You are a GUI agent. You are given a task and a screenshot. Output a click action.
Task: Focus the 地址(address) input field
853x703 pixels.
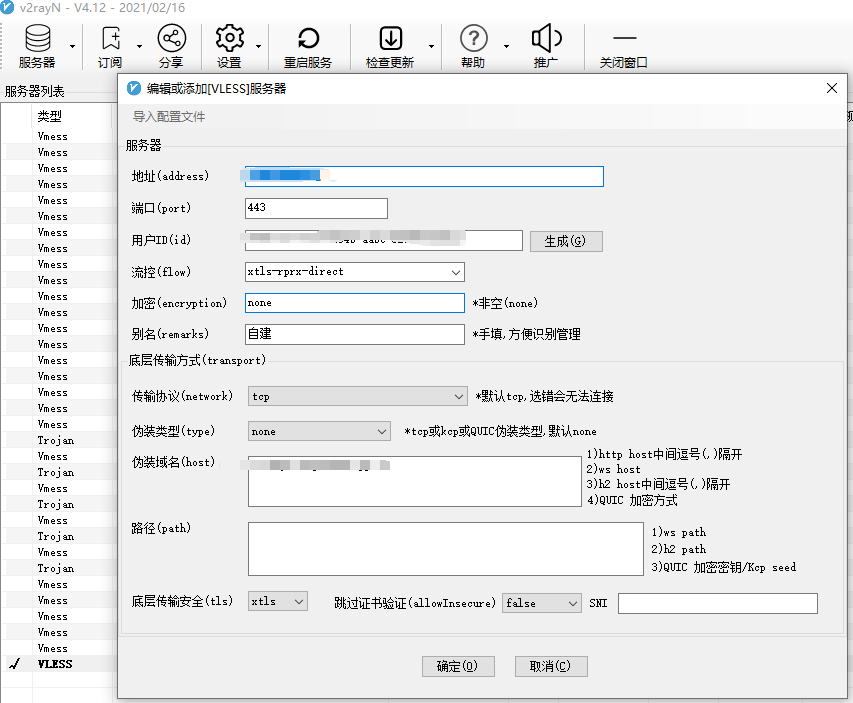click(424, 176)
